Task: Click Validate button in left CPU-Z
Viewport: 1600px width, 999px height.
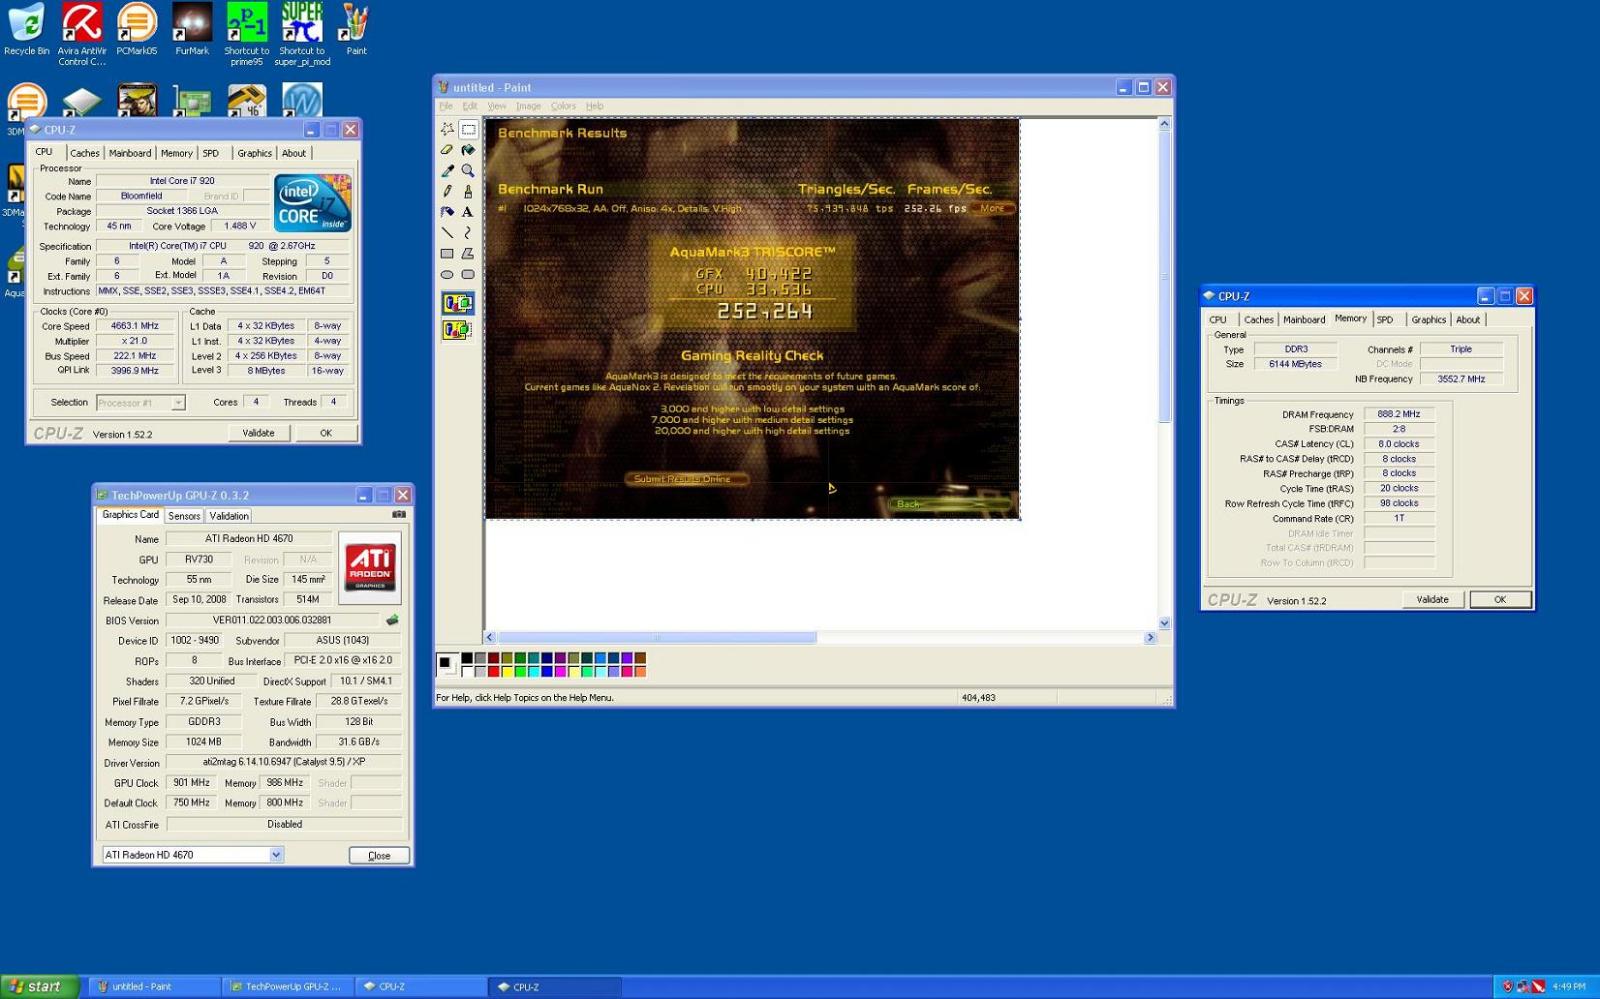Action: [x=258, y=433]
